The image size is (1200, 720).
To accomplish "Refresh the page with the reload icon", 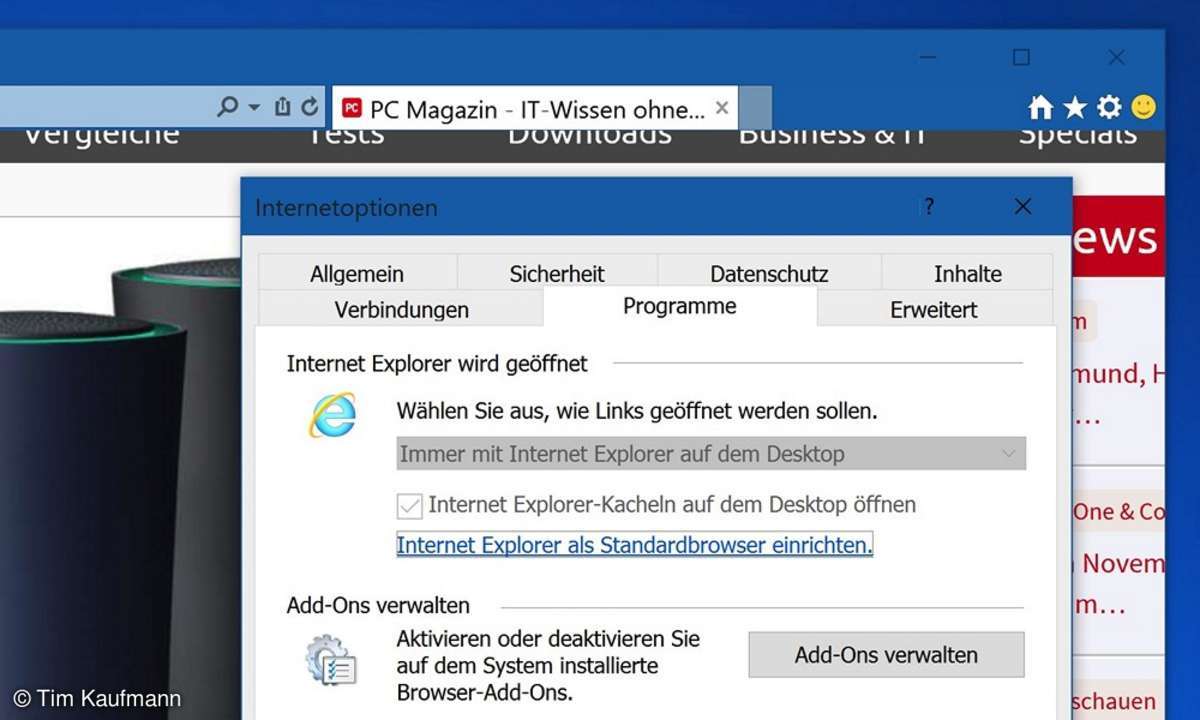I will (309, 106).
